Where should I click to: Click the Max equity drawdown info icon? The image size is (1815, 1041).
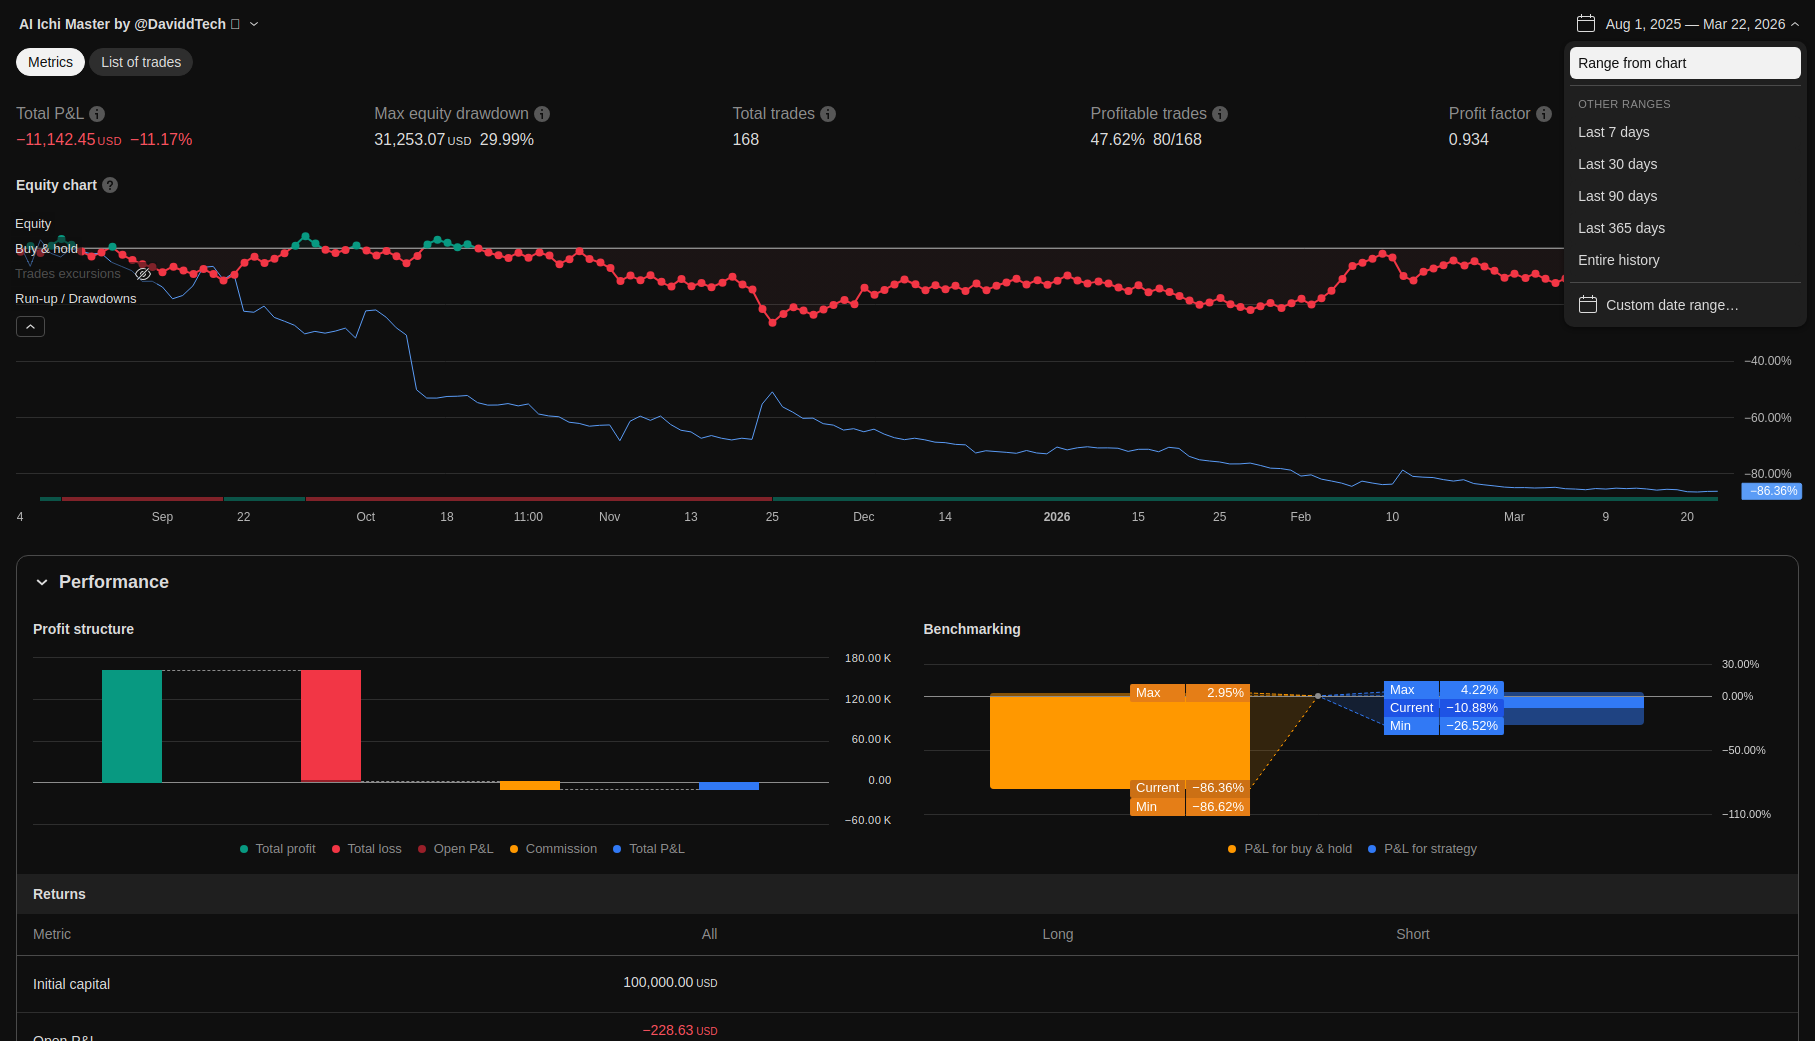[x=542, y=114]
